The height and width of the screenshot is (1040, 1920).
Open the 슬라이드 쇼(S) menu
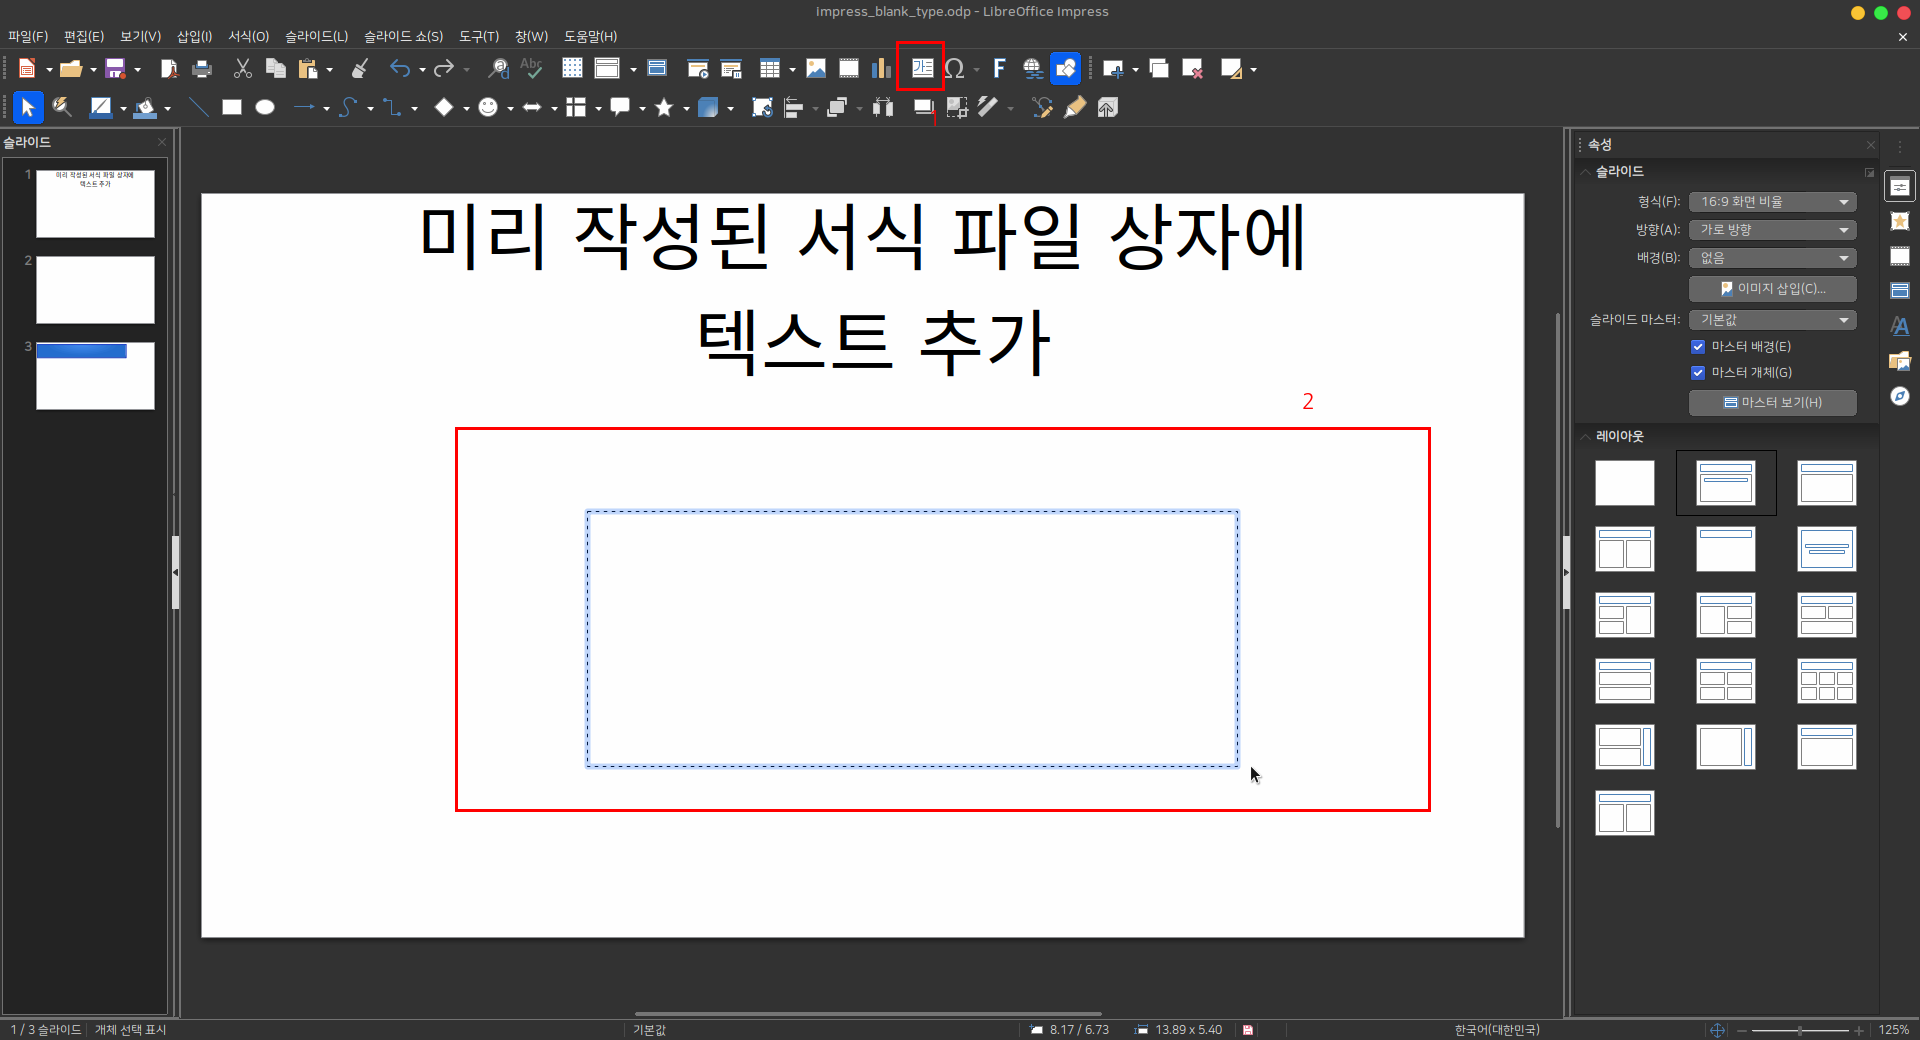(403, 36)
